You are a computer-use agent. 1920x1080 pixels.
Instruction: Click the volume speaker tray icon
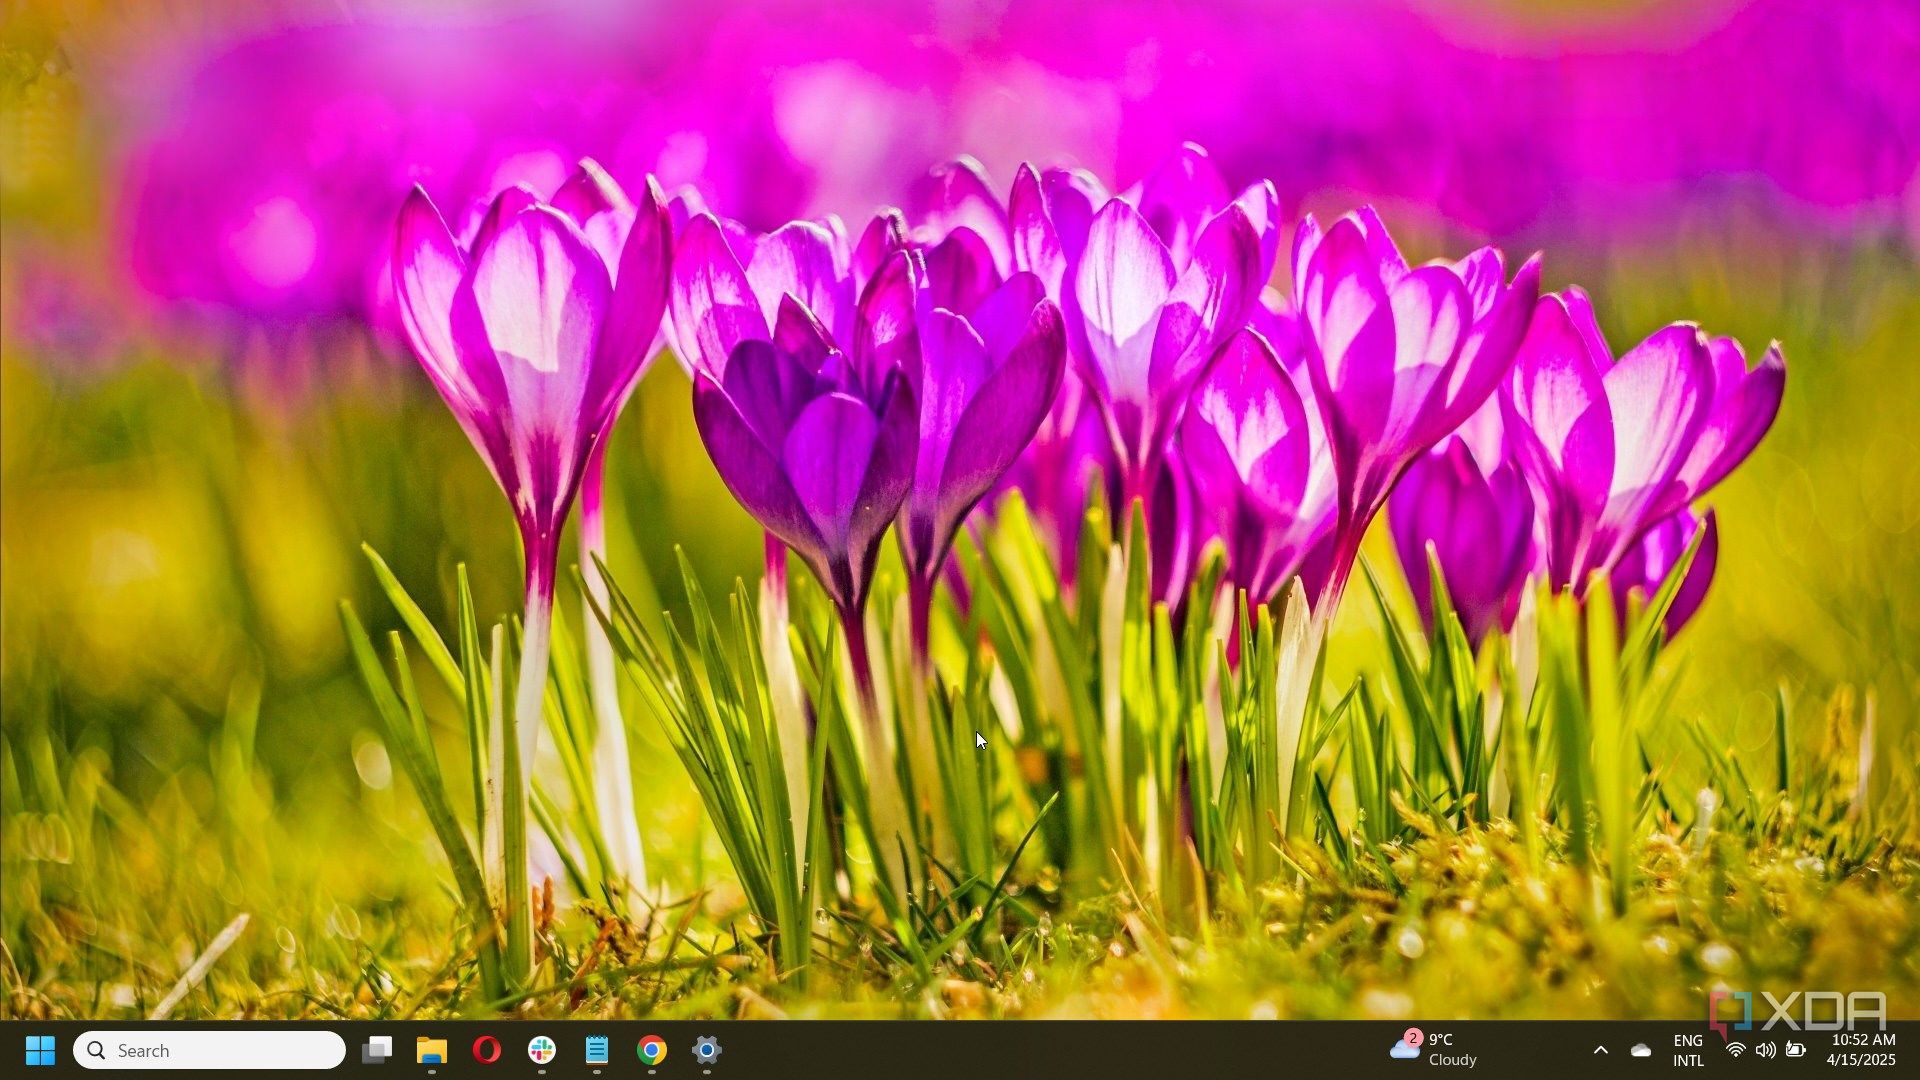[1766, 1050]
